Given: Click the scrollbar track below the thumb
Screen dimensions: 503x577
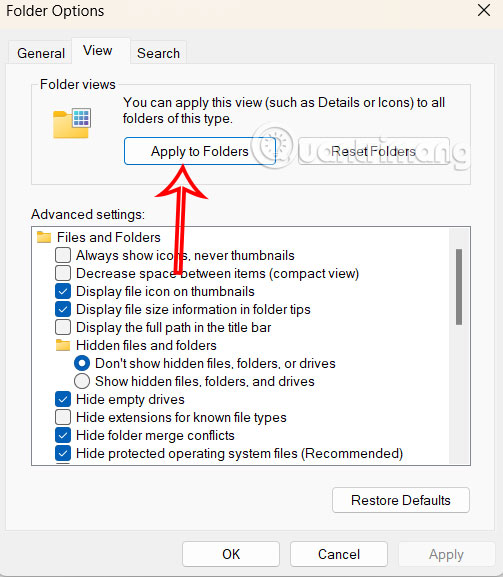Looking at the screenshot, I should [x=459, y=394].
